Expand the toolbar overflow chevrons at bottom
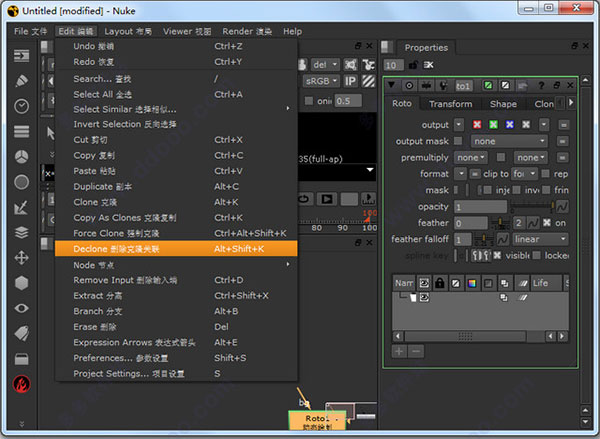Viewport: 600px width, 439px height. [21, 424]
